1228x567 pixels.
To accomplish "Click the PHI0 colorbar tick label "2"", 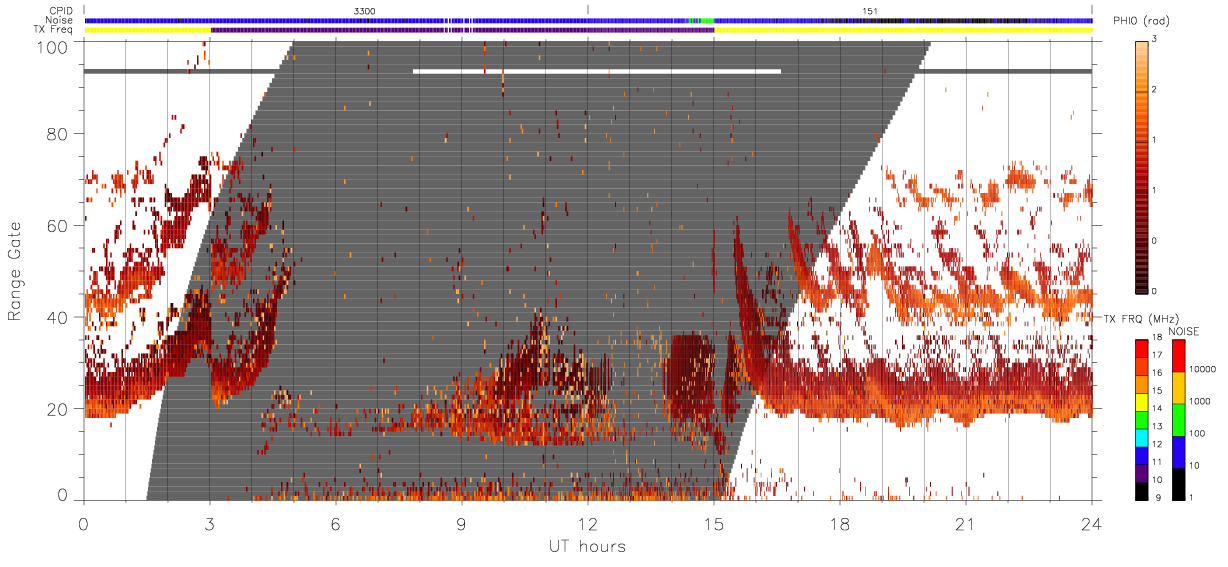I will click(1156, 90).
